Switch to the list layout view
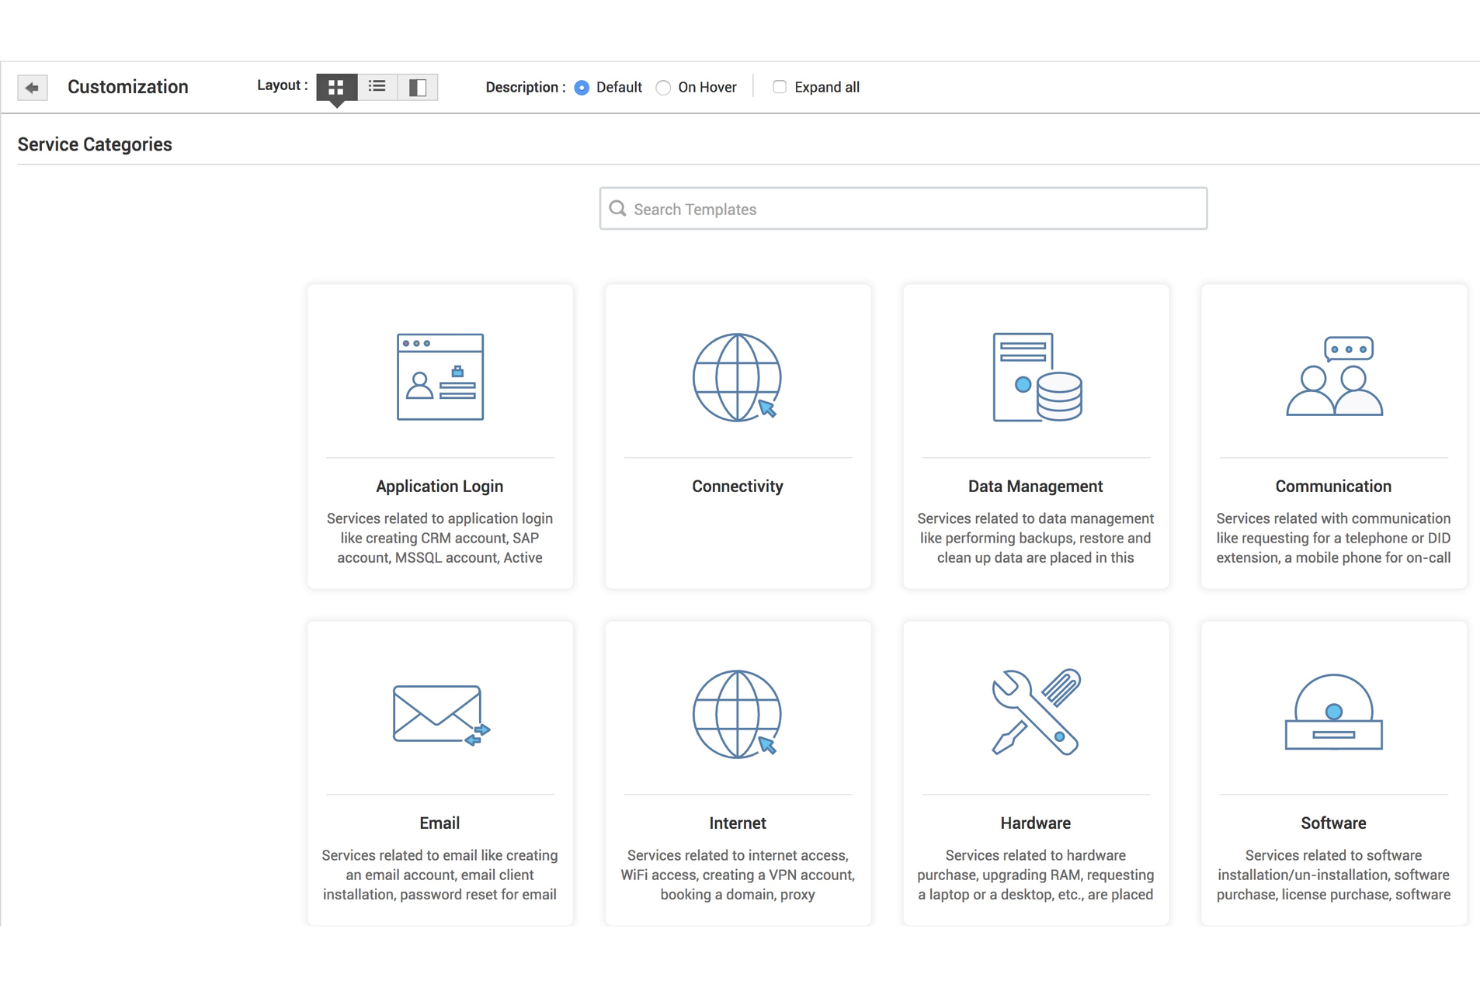This screenshot has height=987, width=1480. (x=377, y=87)
